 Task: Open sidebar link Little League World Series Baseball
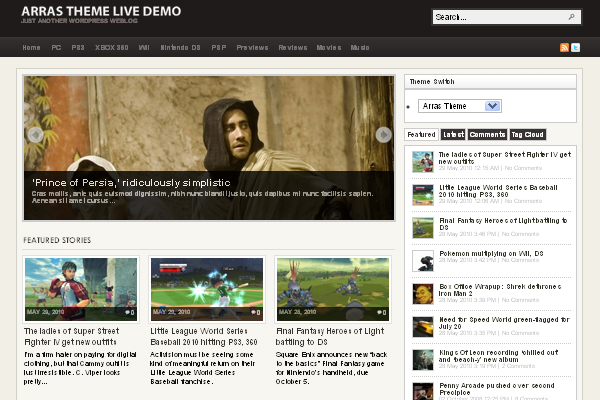point(498,191)
